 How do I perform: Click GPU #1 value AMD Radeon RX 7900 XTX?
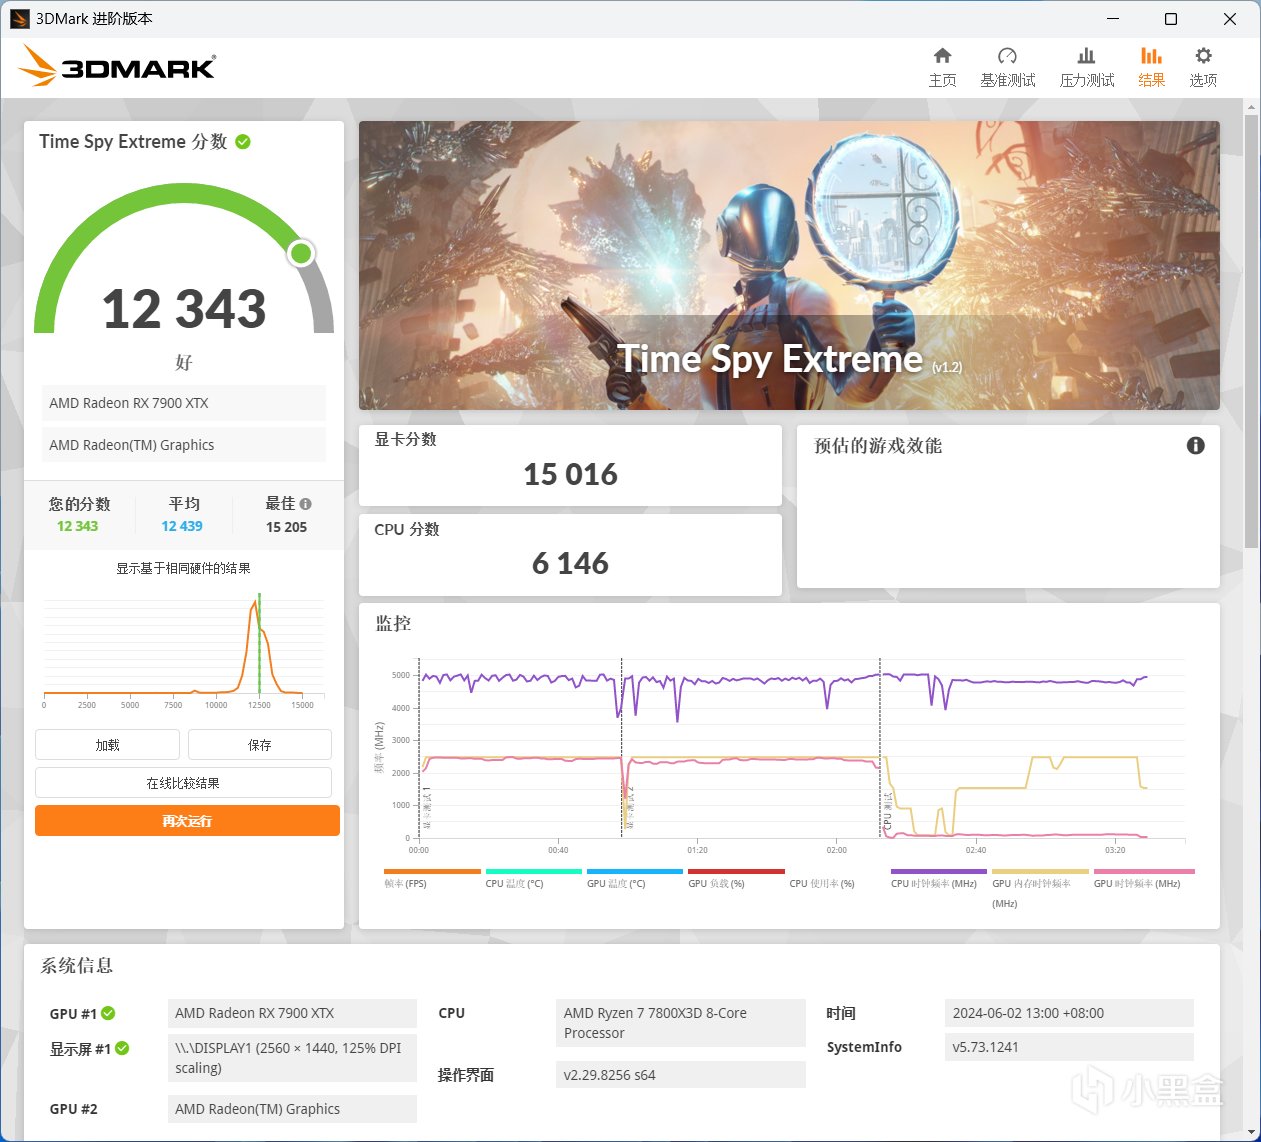[x=292, y=1013]
